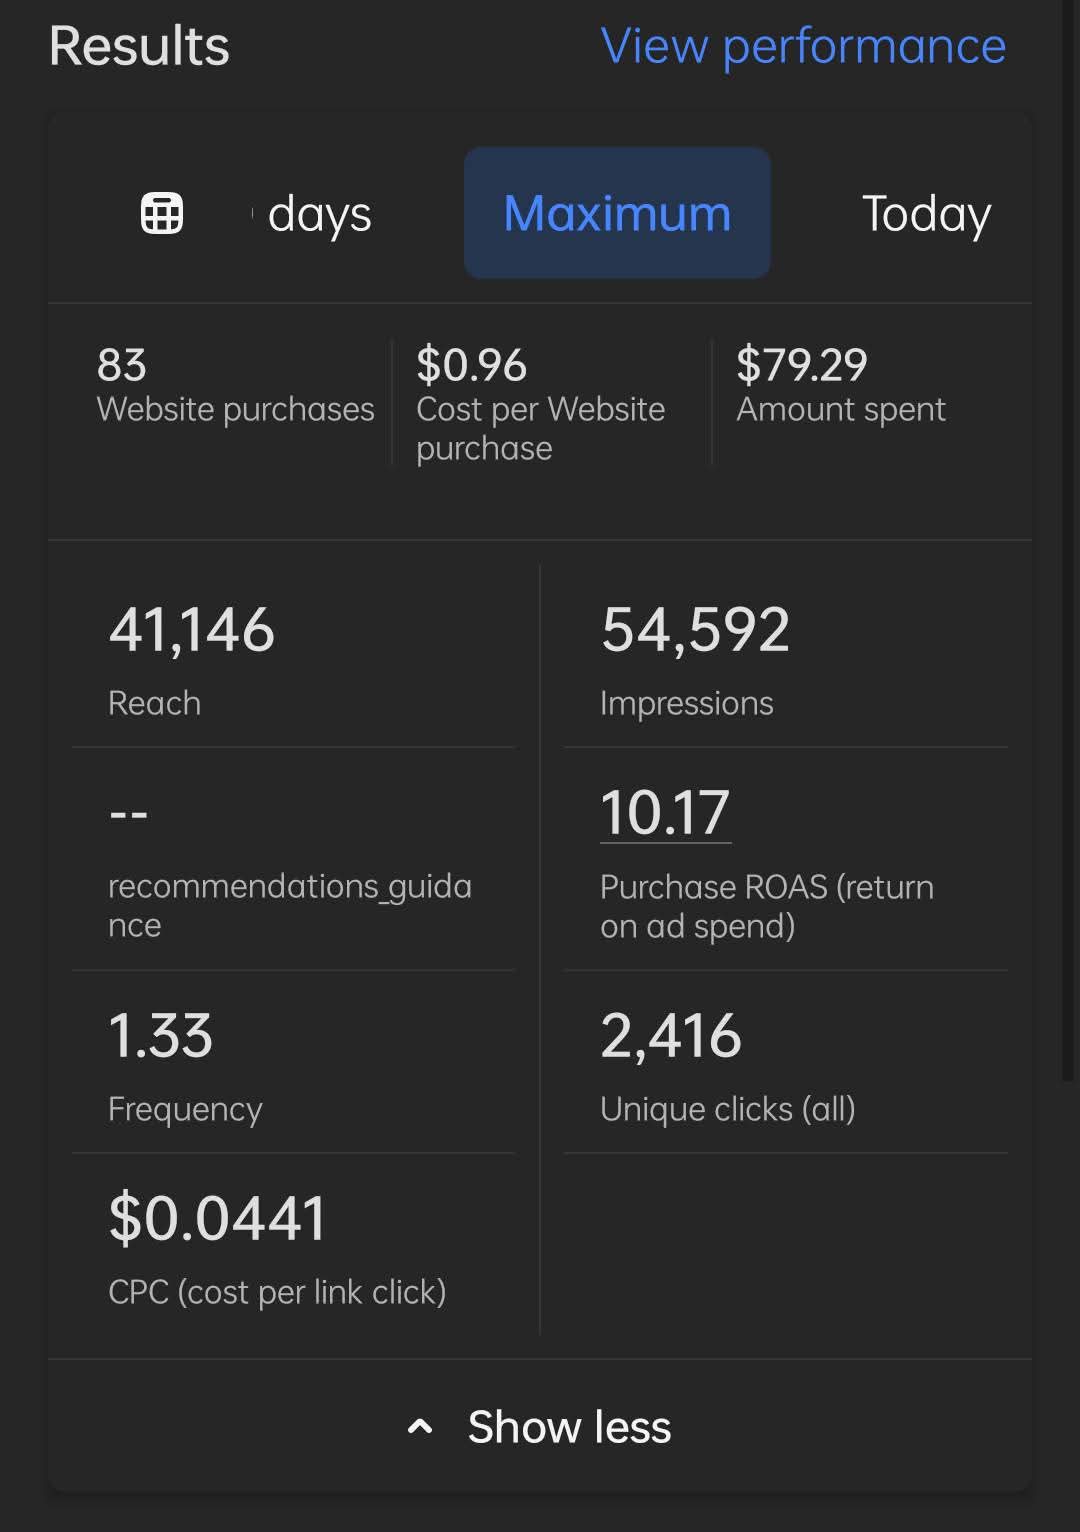
Task: Click the Show less label
Action: point(569,1427)
